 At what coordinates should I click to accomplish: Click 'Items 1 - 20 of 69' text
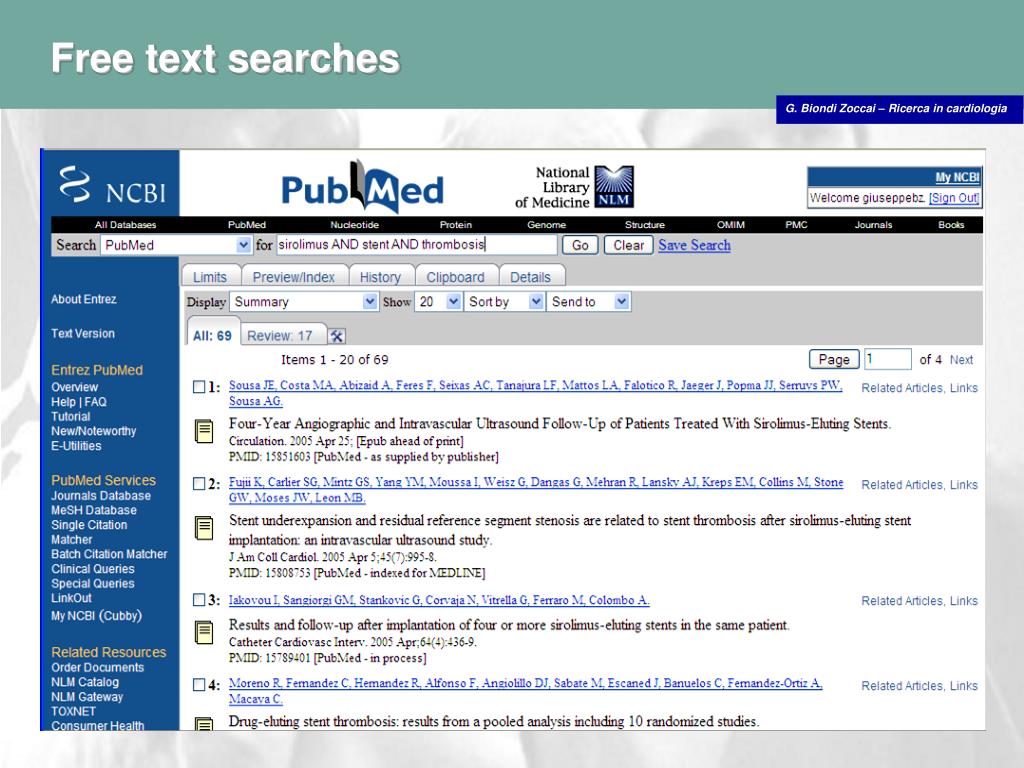point(334,359)
